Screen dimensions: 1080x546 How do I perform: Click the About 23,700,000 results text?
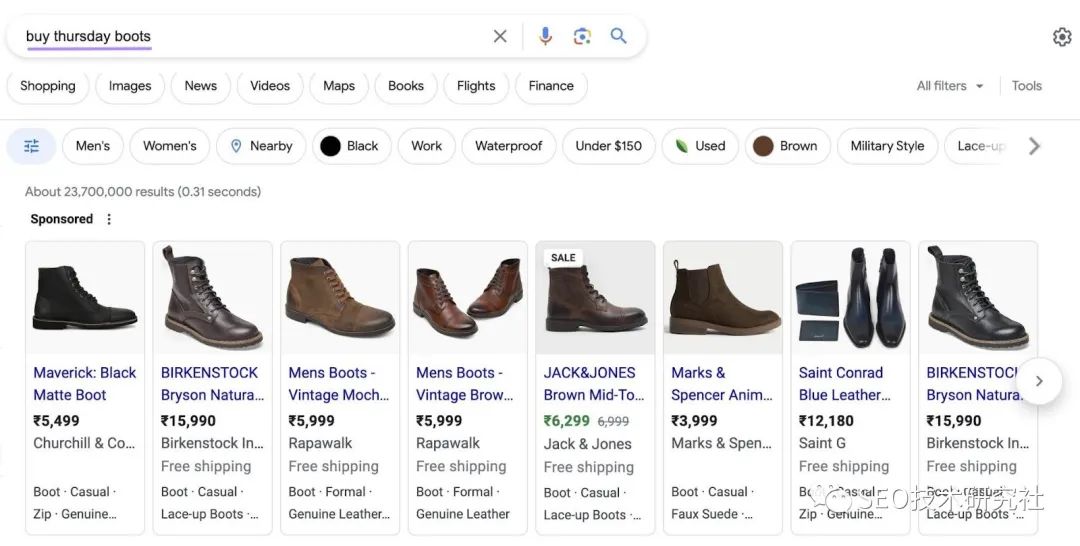[x=143, y=192]
